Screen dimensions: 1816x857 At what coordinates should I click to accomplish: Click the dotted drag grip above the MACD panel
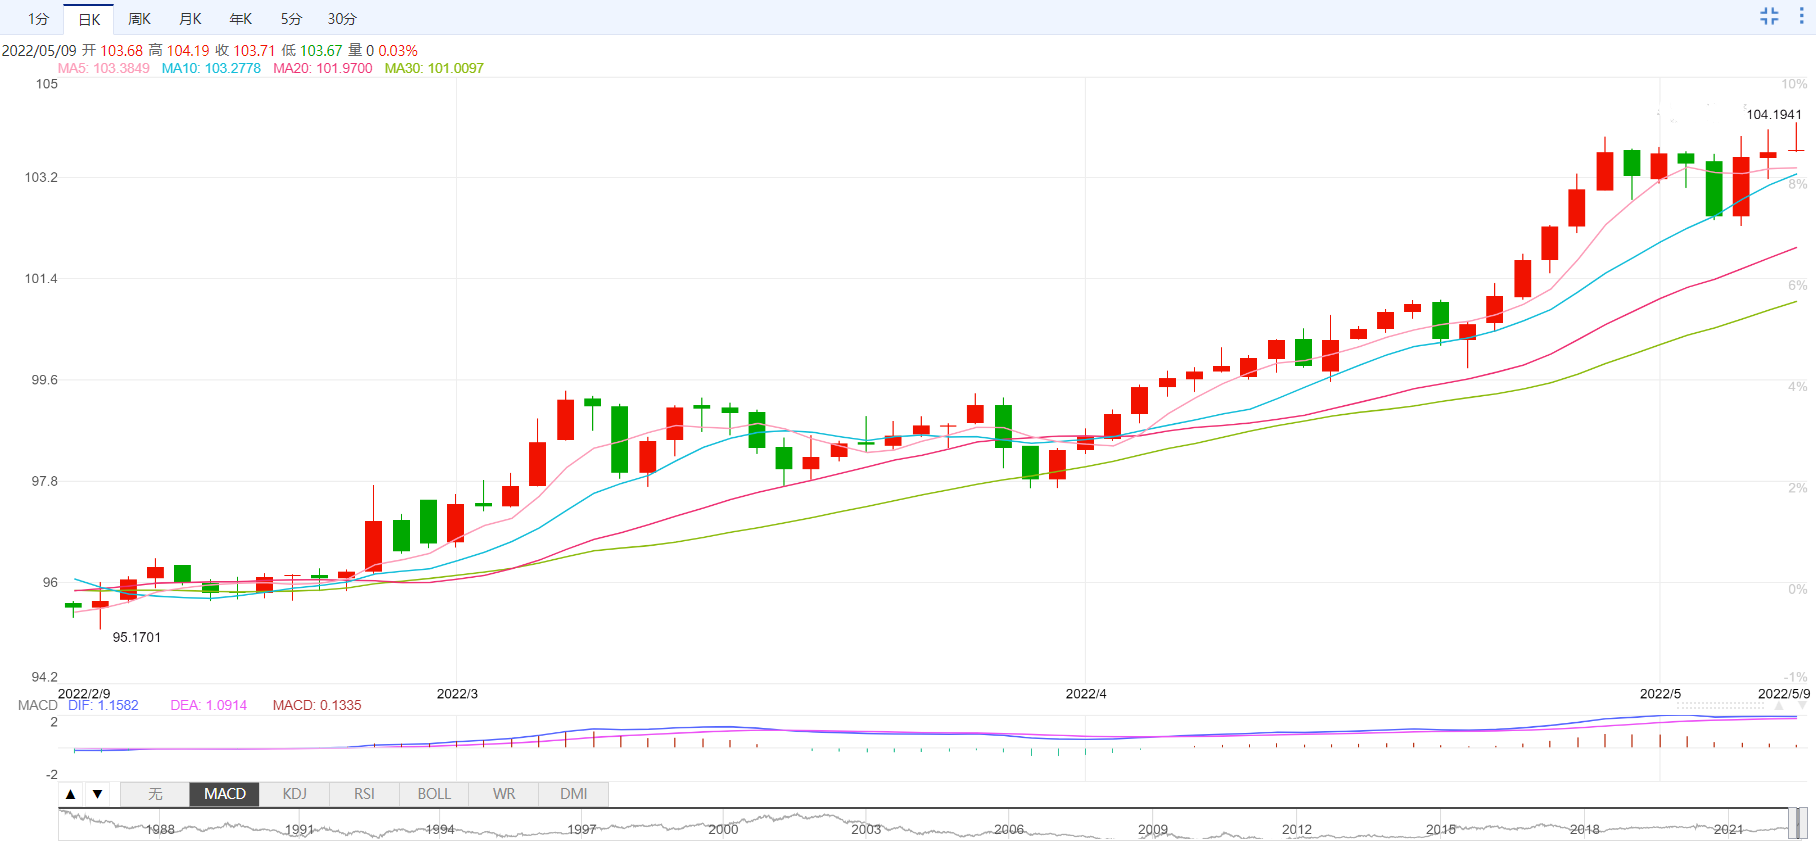pyautogui.click(x=1720, y=705)
